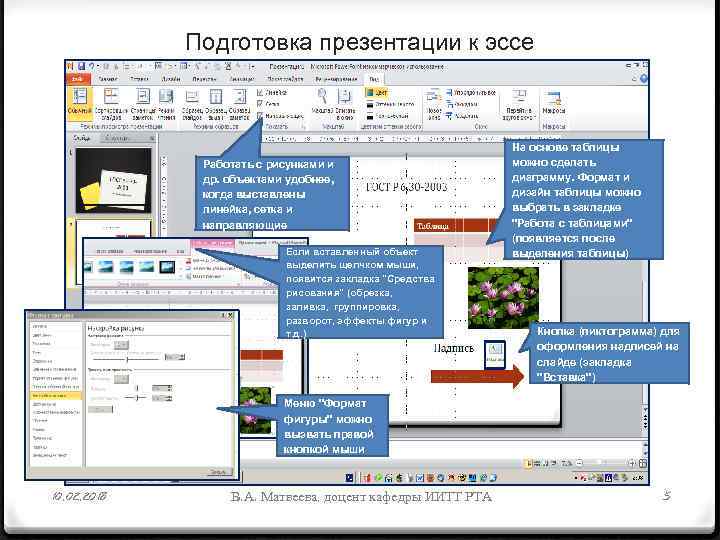Click the Save icon in quick access toolbar
The height and width of the screenshot is (540, 720).
pyautogui.click(x=81, y=67)
